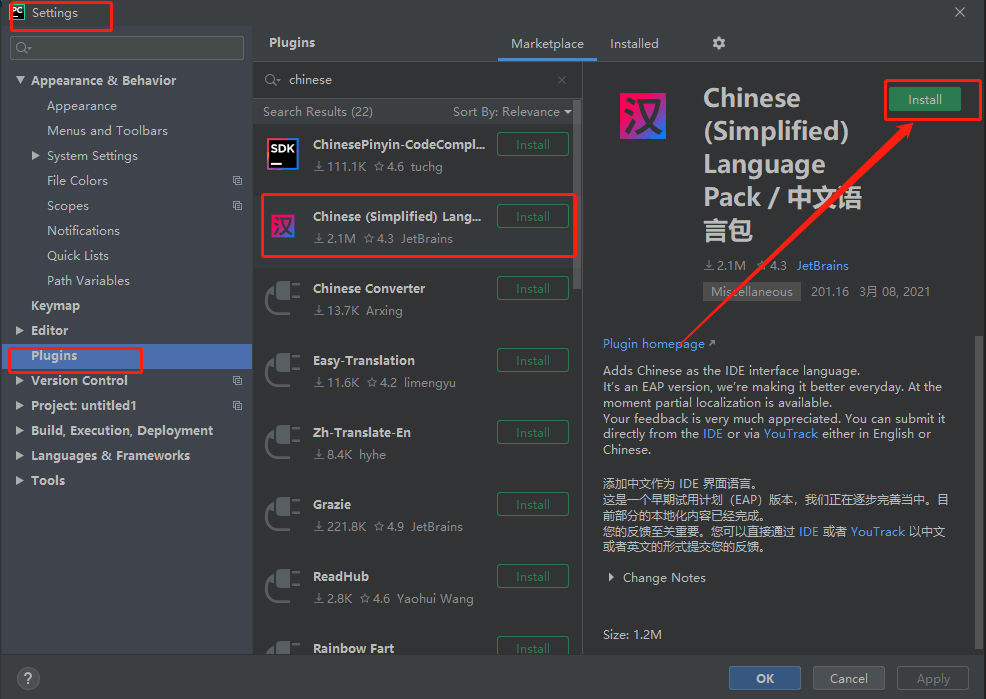
Task: Select Grazie plugin name in list
Action: [332, 504]
